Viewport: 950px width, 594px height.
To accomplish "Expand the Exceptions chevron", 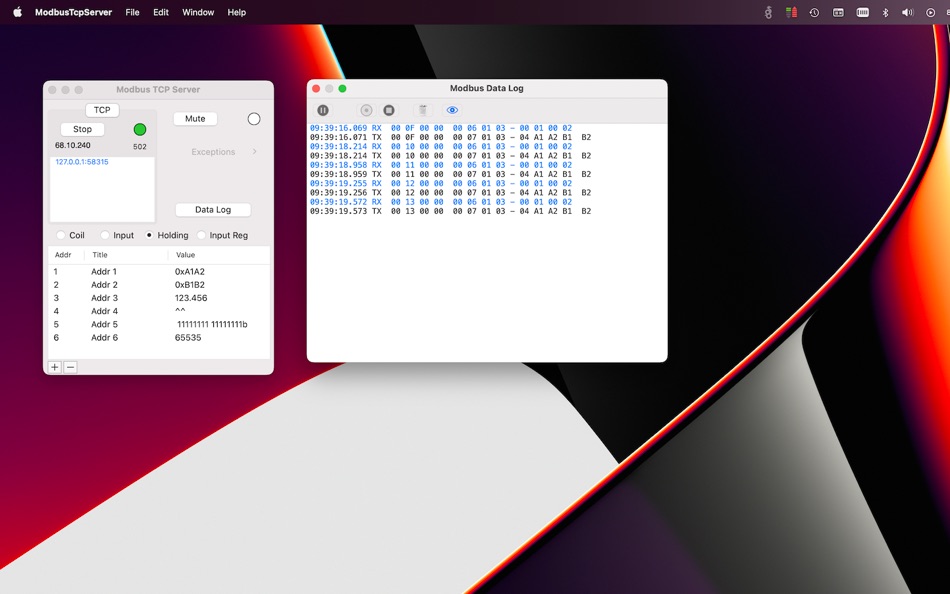I will [x=254, y=152].
